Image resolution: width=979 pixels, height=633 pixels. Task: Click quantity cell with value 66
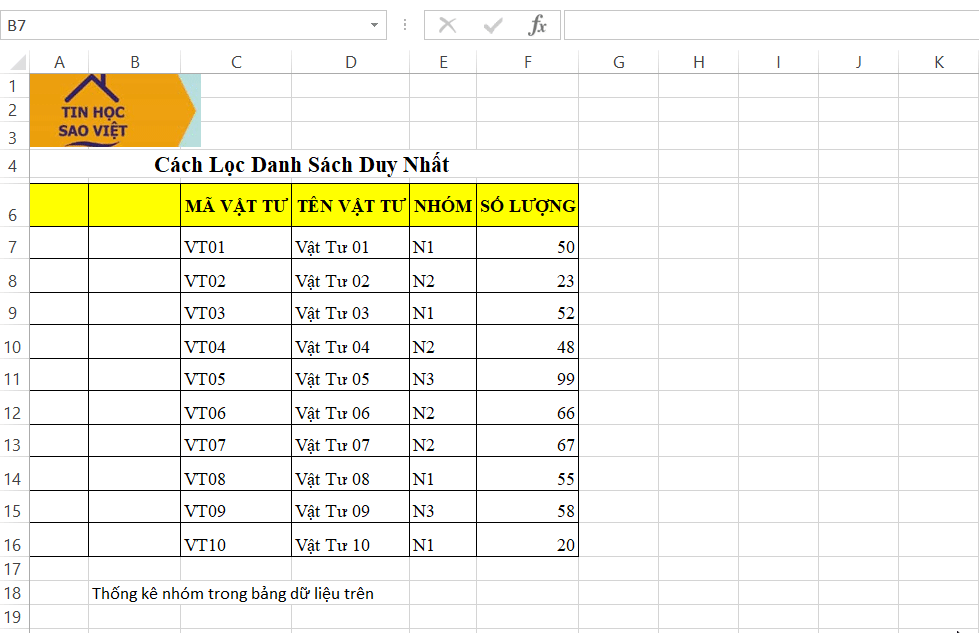(x=528, y=408)
